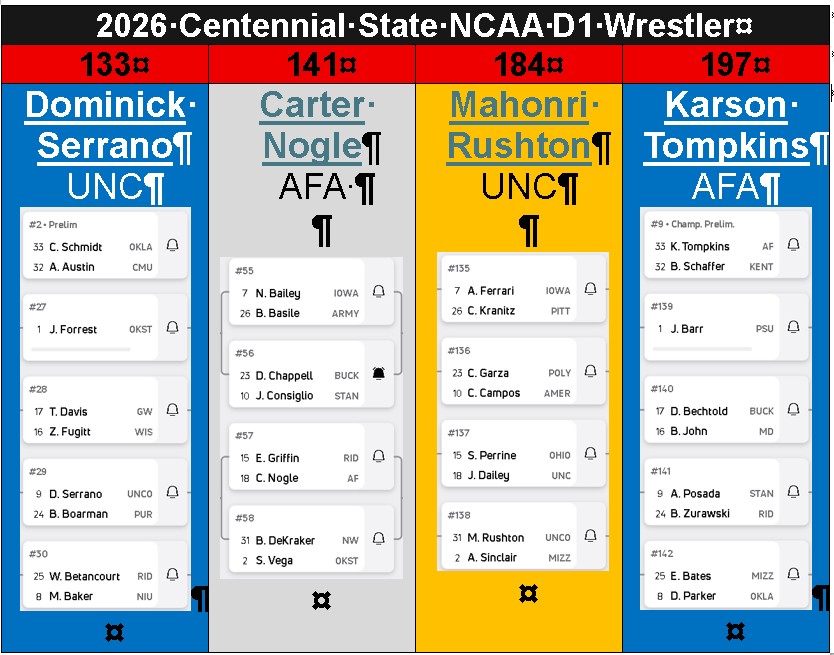
Task: Select the 133 weight class header
Action: (x=105, y=65)
